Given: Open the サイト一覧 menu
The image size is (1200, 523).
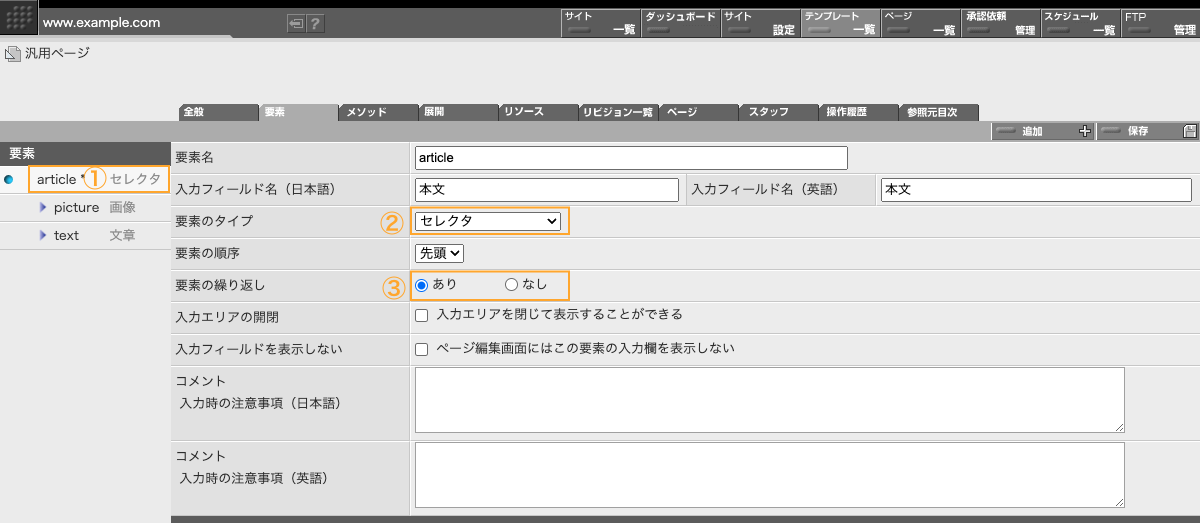Looking at the screenshot, I should click(x=600, y=23).
